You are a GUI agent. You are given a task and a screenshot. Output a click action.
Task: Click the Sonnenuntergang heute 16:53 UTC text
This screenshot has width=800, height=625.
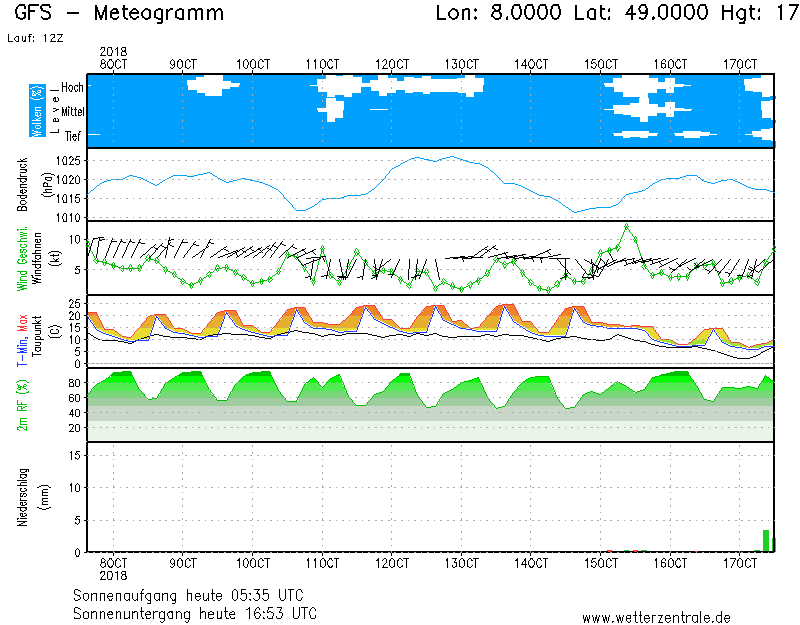point(195,612)
